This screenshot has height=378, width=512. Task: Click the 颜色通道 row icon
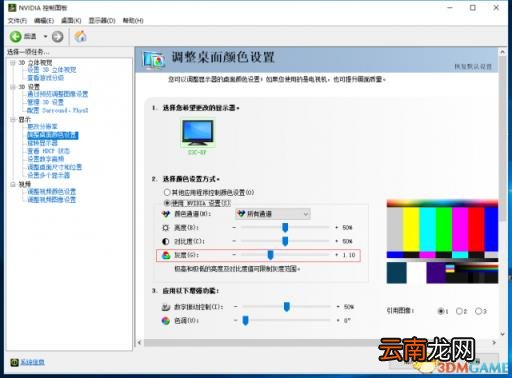[166, 214]
